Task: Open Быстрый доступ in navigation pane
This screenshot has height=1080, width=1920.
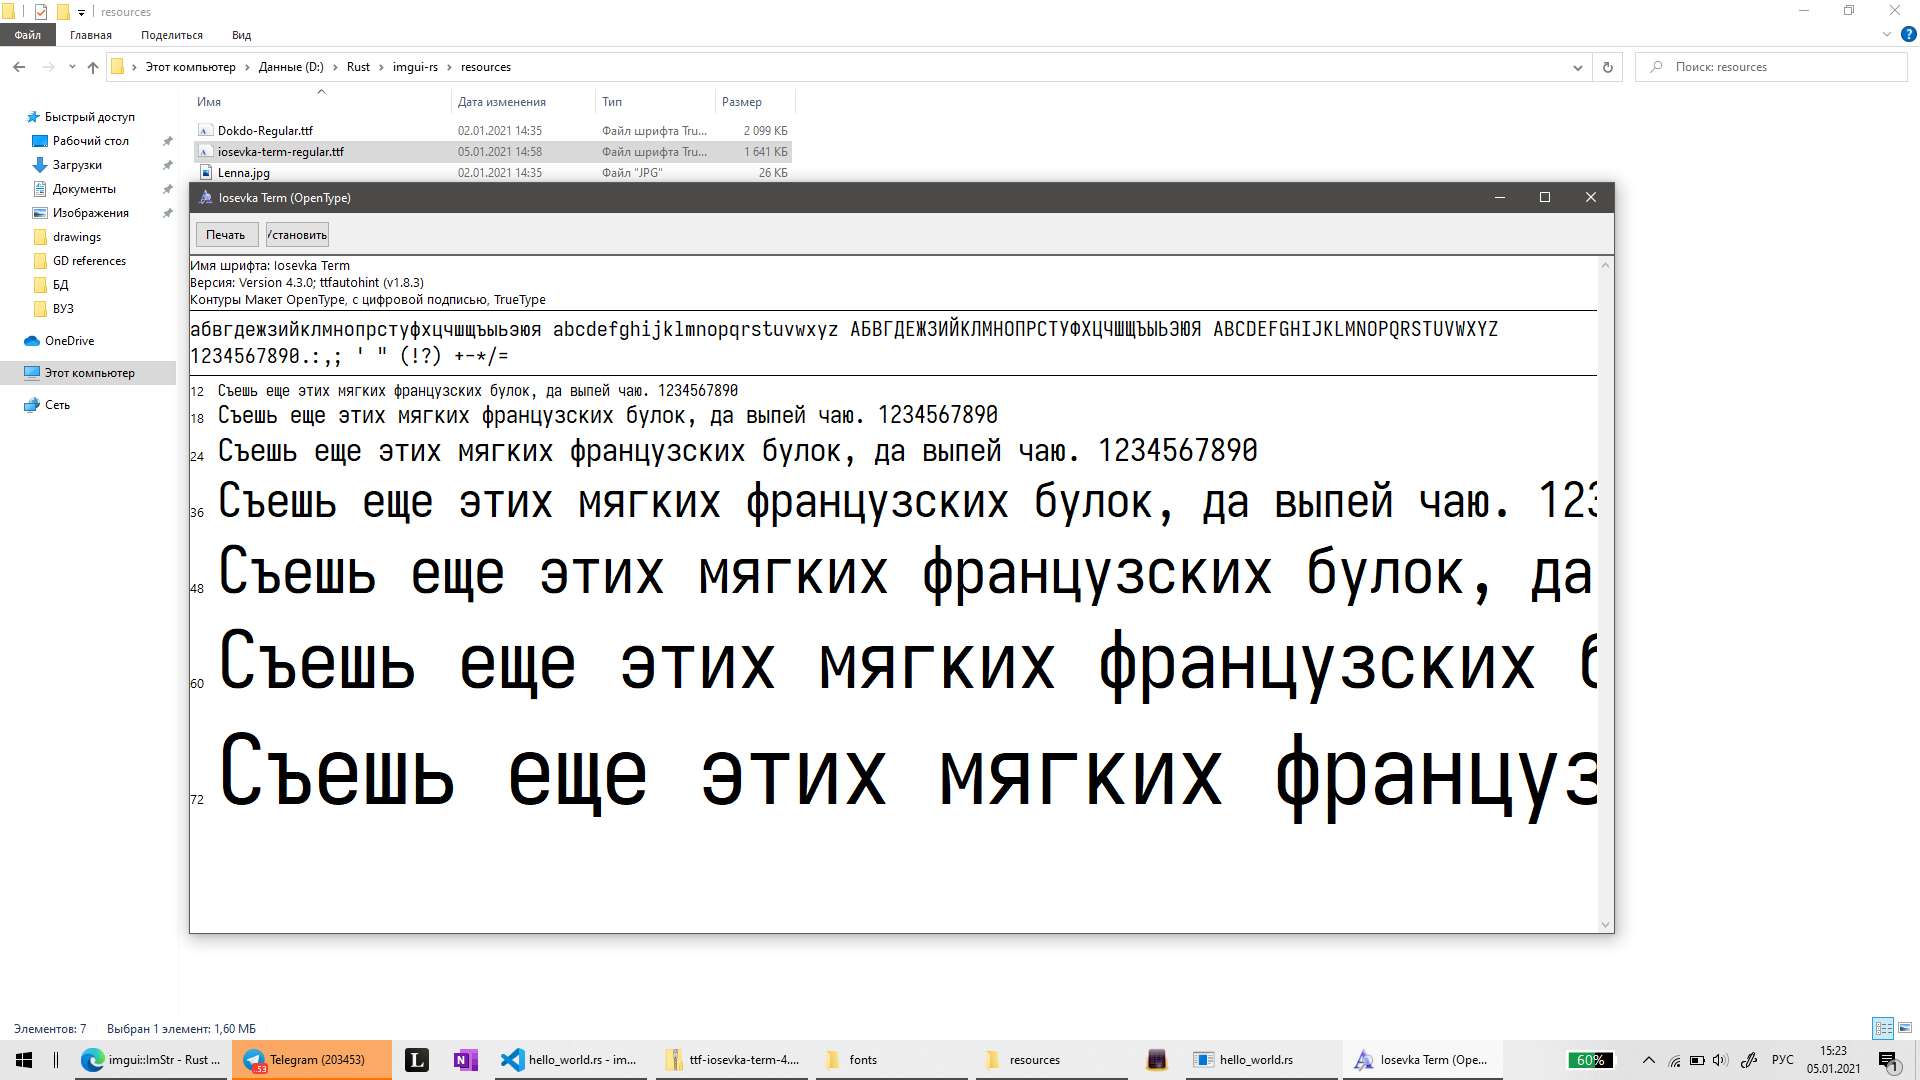Action: [x=89, y=117]
